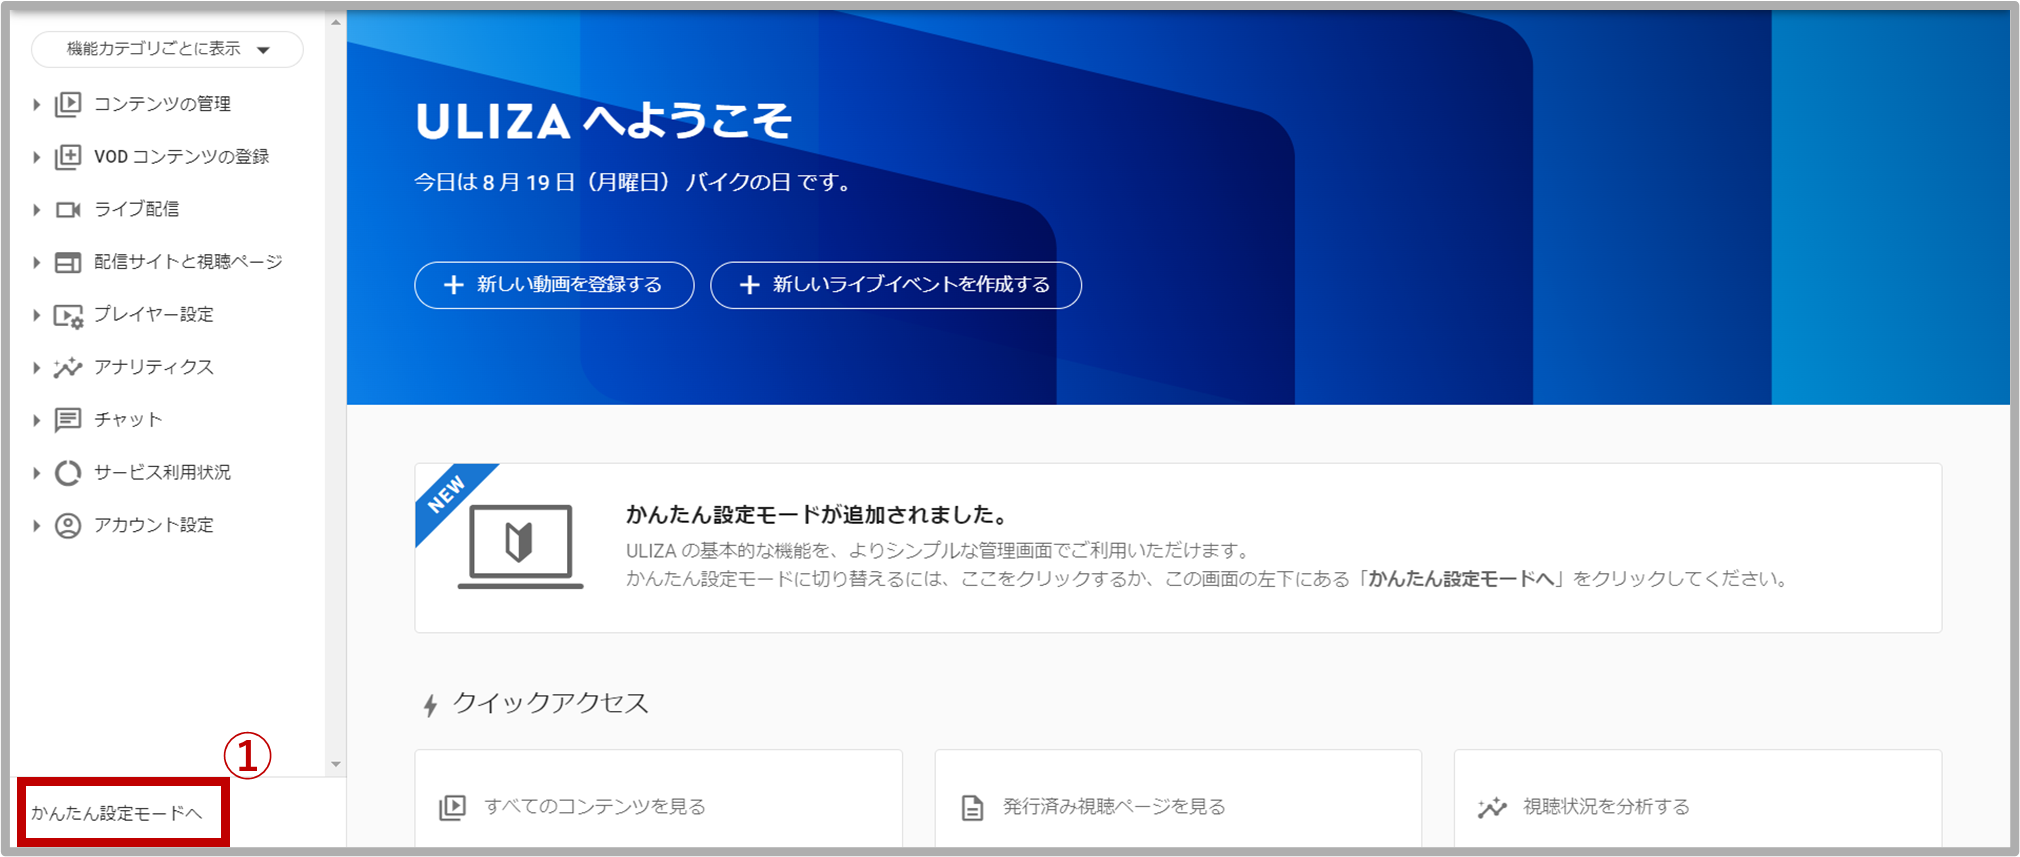Click the chart icon on 視聴状況を分析する card
Image resolution: width=2020 pixels, height=857 pixels.
pyautogui.click(x=1492, y=807)
